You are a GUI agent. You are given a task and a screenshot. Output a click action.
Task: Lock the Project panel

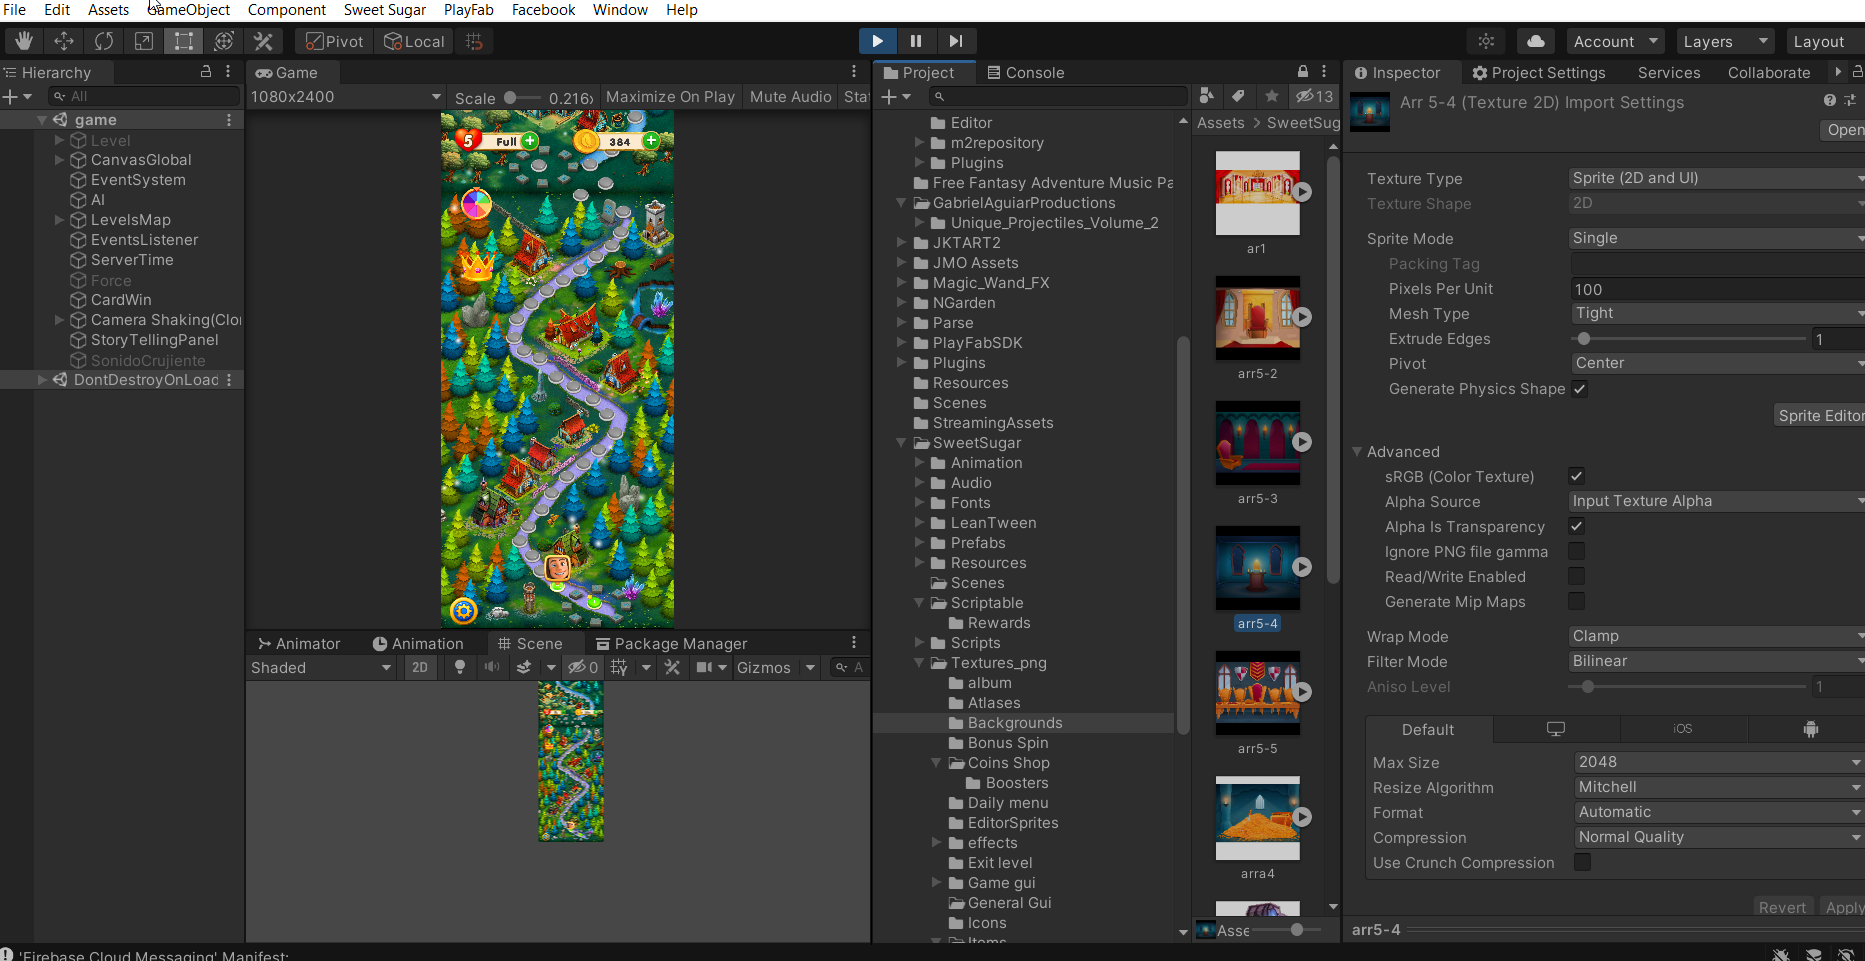pos(1303,72)
